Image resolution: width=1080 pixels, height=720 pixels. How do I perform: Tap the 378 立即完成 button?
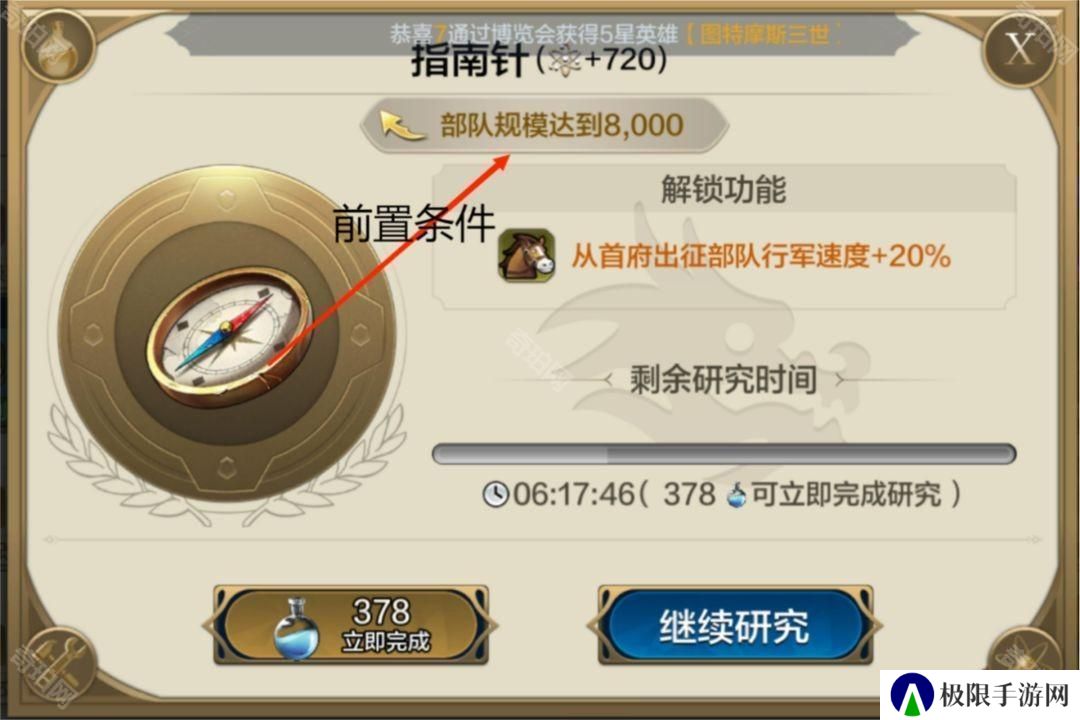(x=351, y=626)
